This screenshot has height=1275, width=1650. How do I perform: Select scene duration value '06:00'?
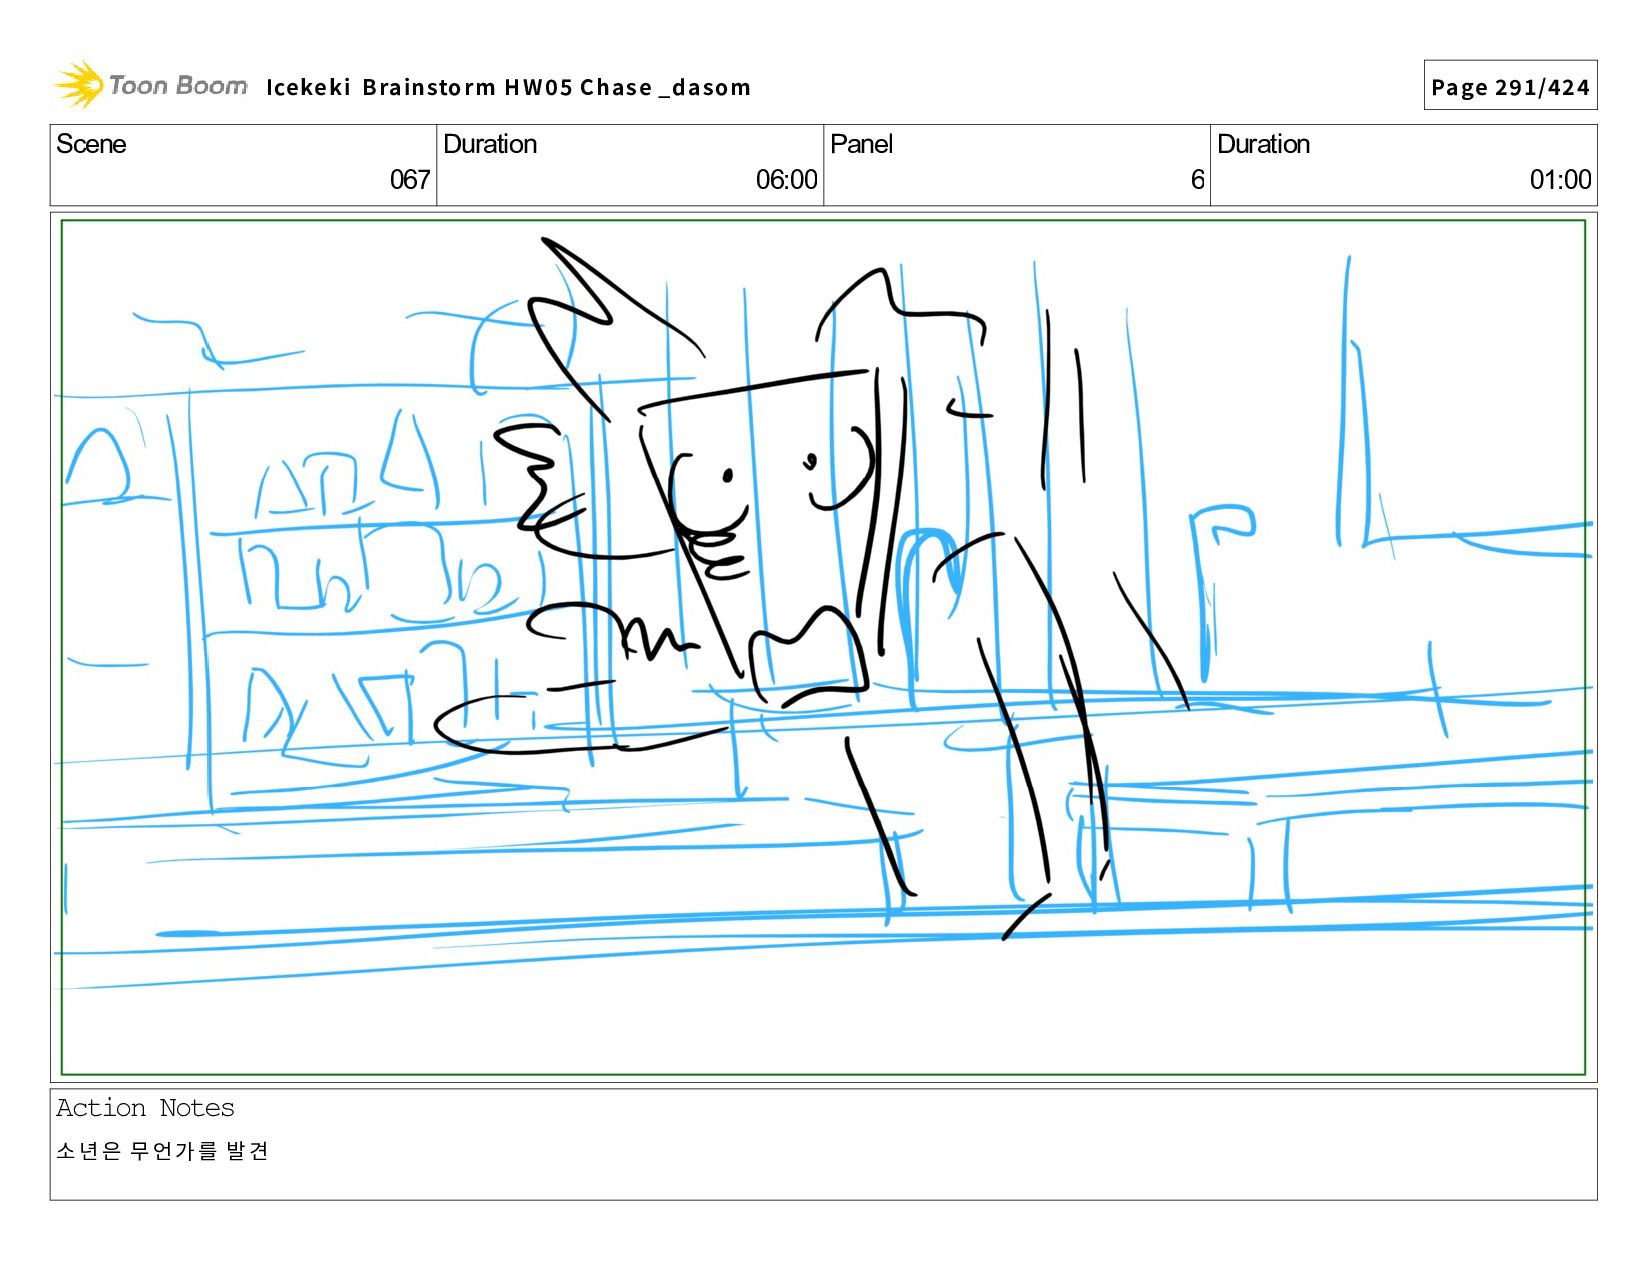click(x=786, y=180)
